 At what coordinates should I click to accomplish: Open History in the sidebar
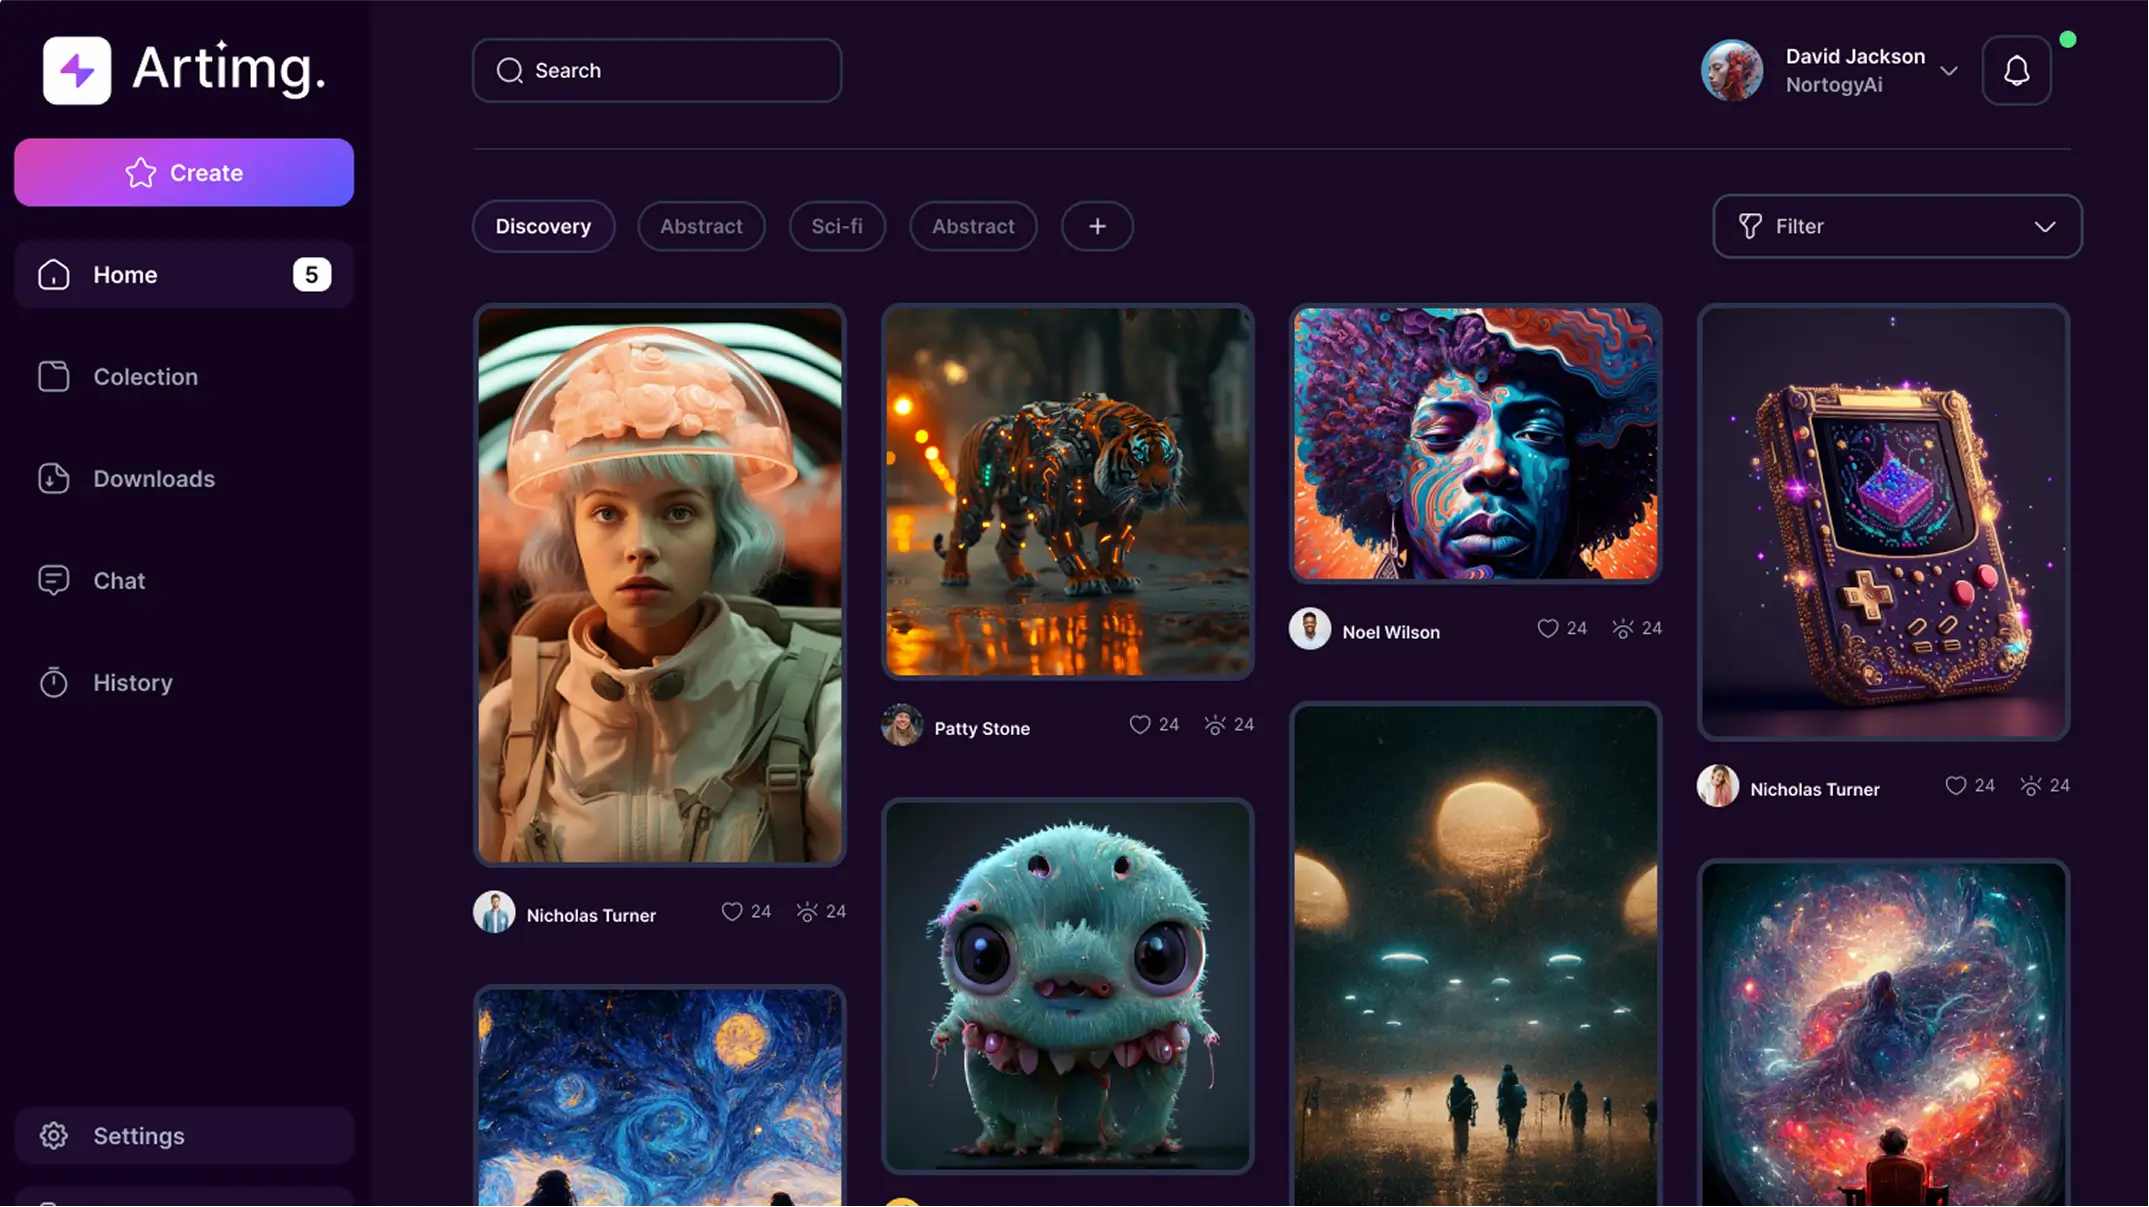pyautogui.click(x=132, y=683)
